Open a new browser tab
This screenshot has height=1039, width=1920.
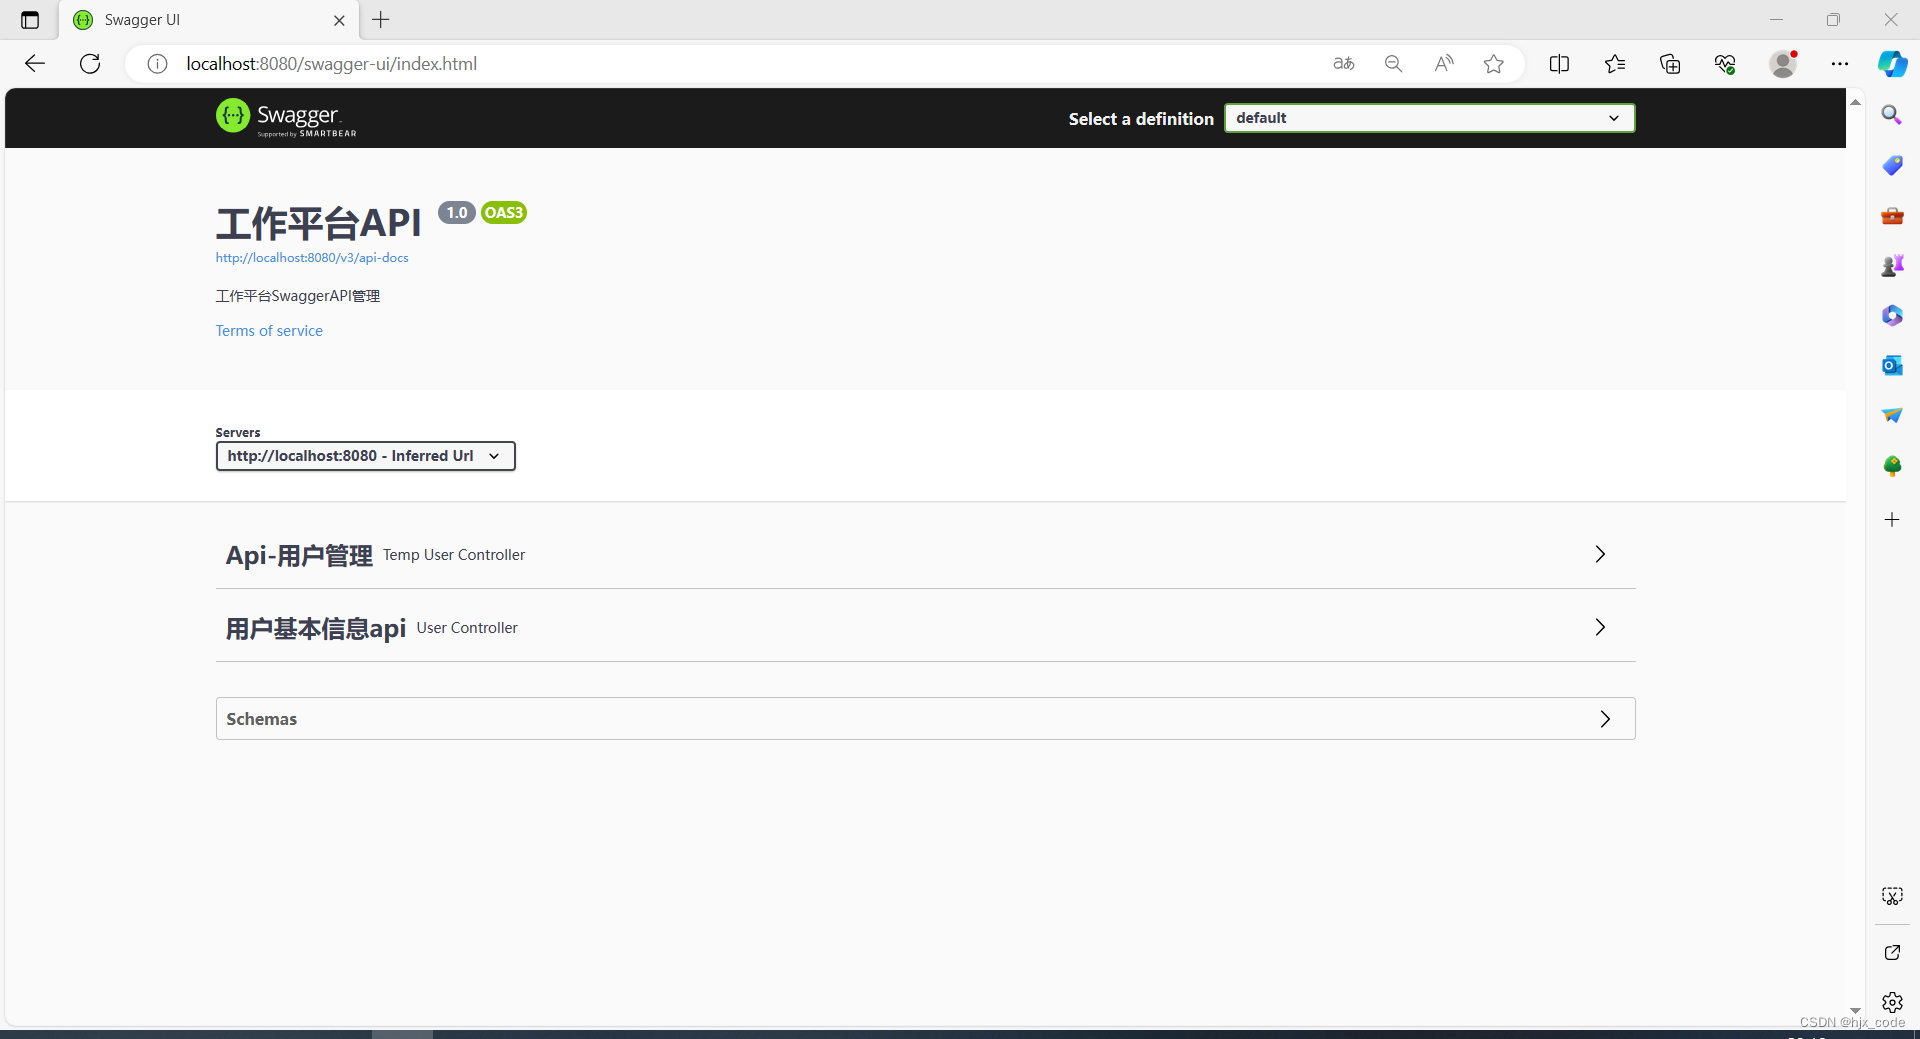point(381,20)
